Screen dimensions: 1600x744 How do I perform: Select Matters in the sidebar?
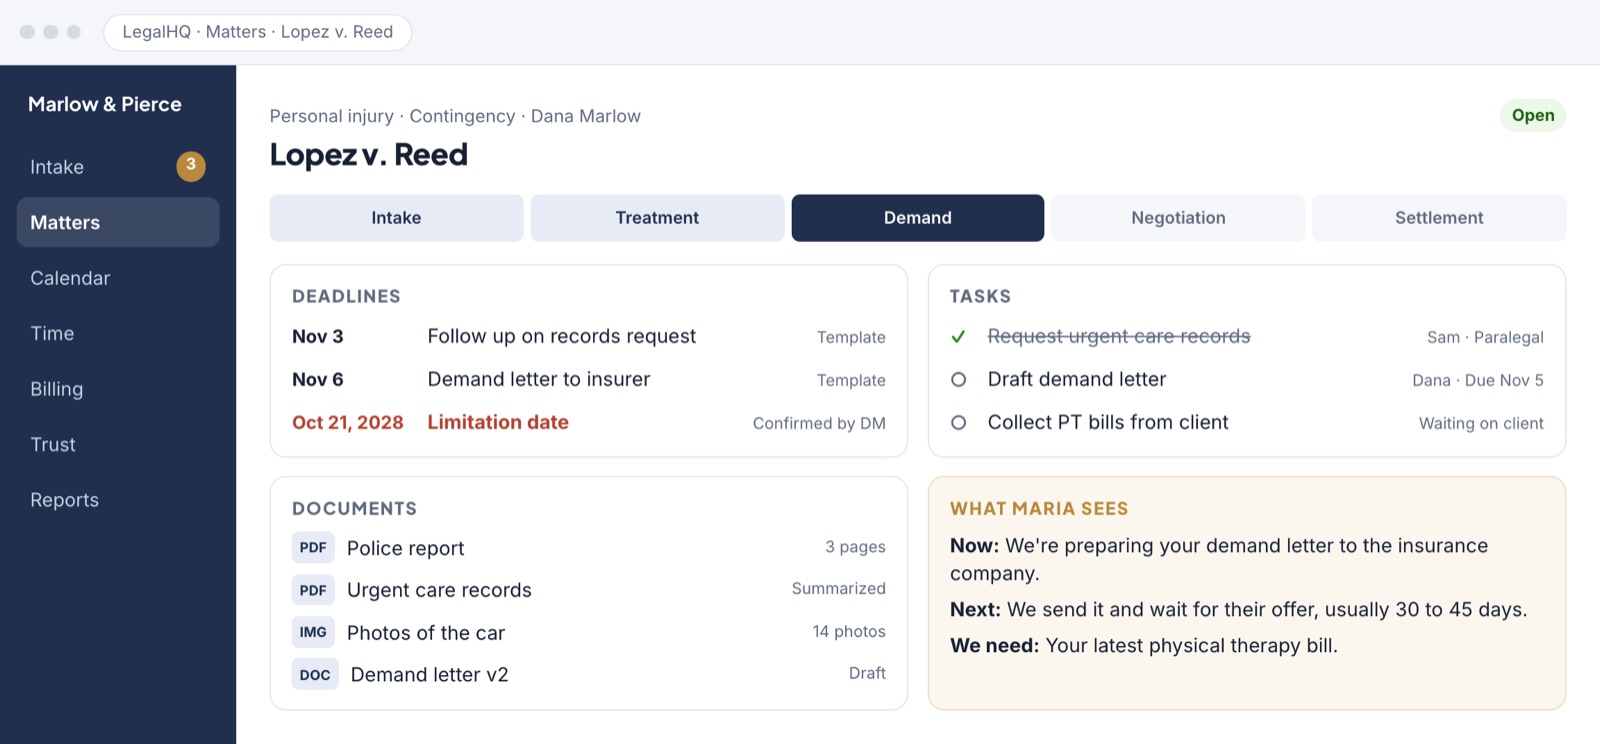pos(118,222)
